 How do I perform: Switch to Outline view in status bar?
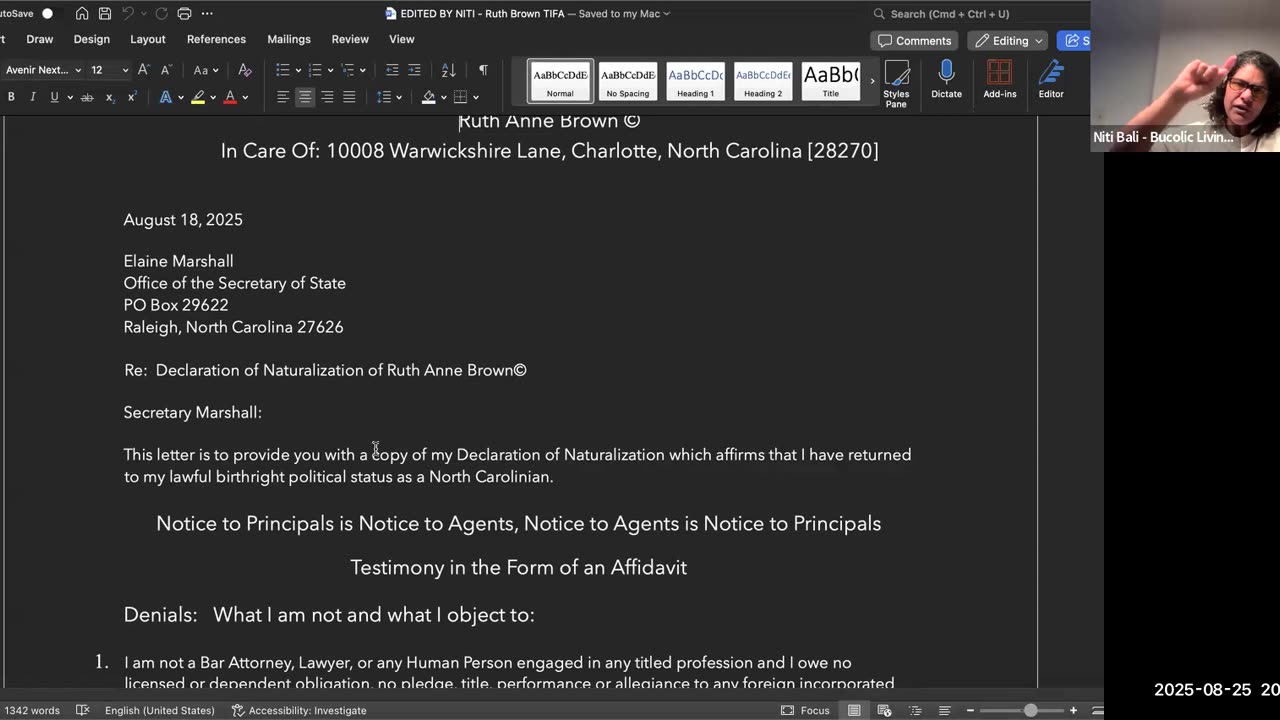pyautogui.click(x=916, y=710)
